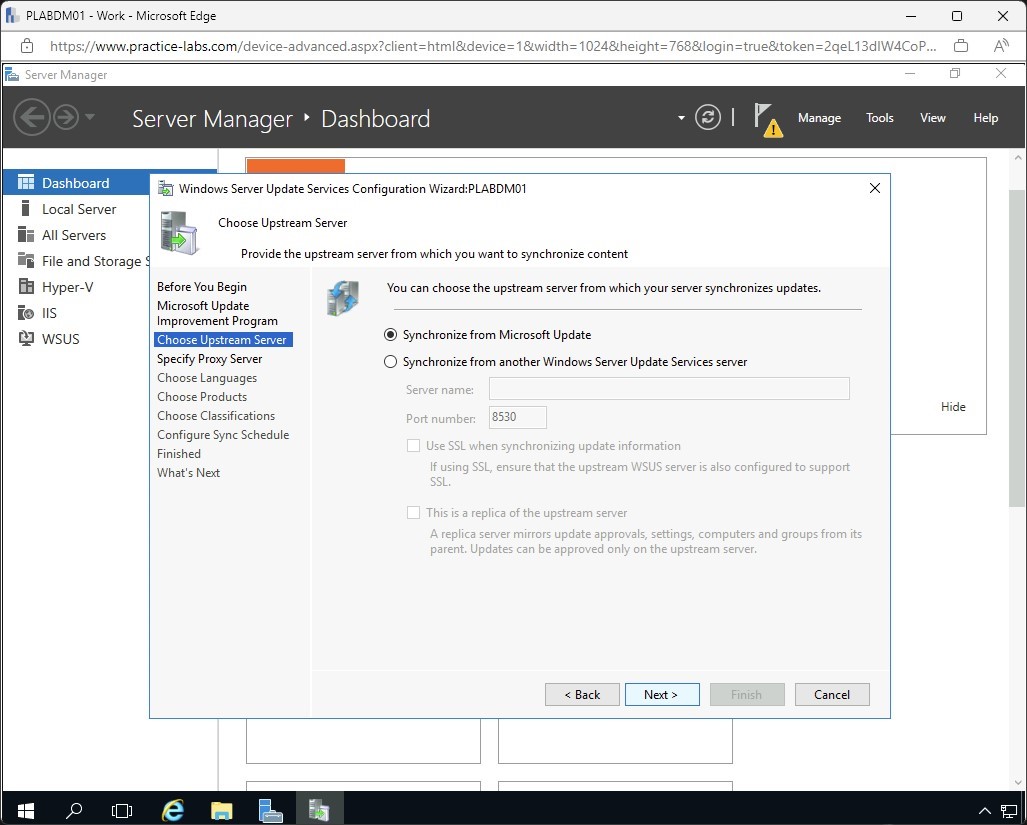Expand the navigation history dropdown arrow
This screenshot has height=825, width=1027.
(x=90, y=118)
